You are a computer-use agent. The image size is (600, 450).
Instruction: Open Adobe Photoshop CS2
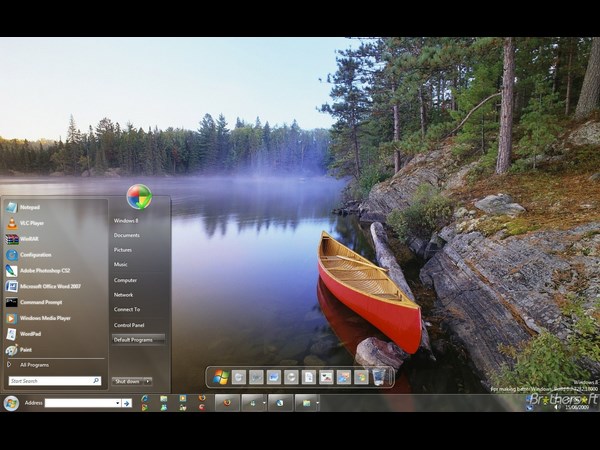point(44,270)
